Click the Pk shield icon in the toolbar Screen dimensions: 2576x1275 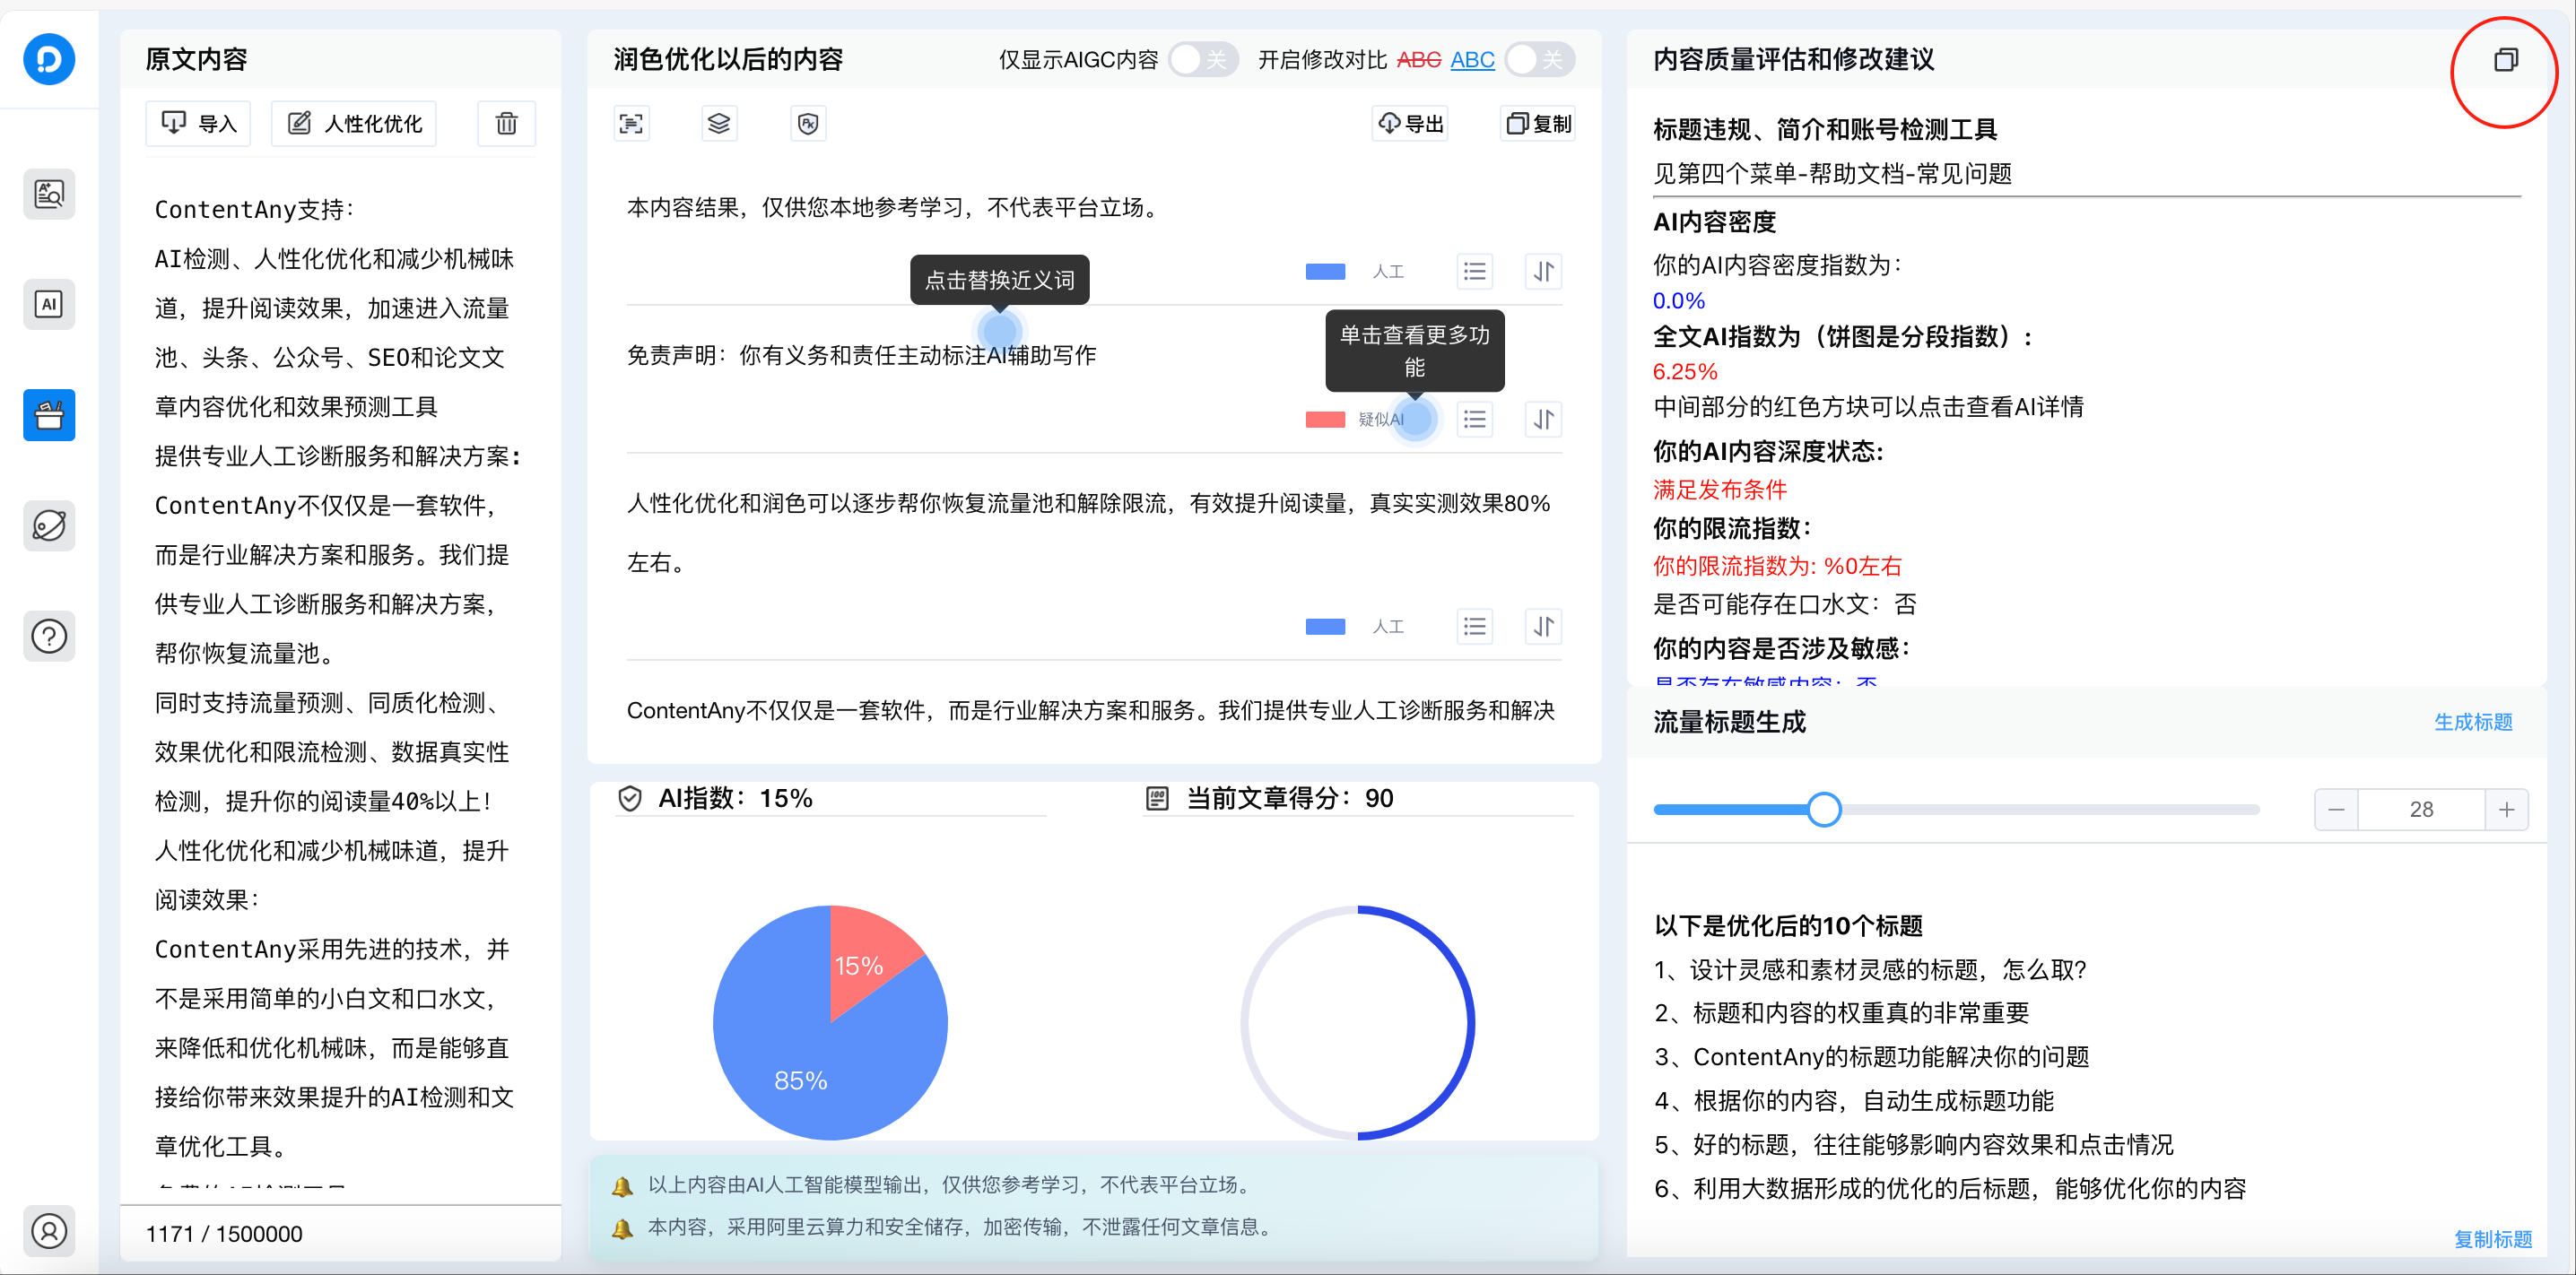[x=808, y=123]
